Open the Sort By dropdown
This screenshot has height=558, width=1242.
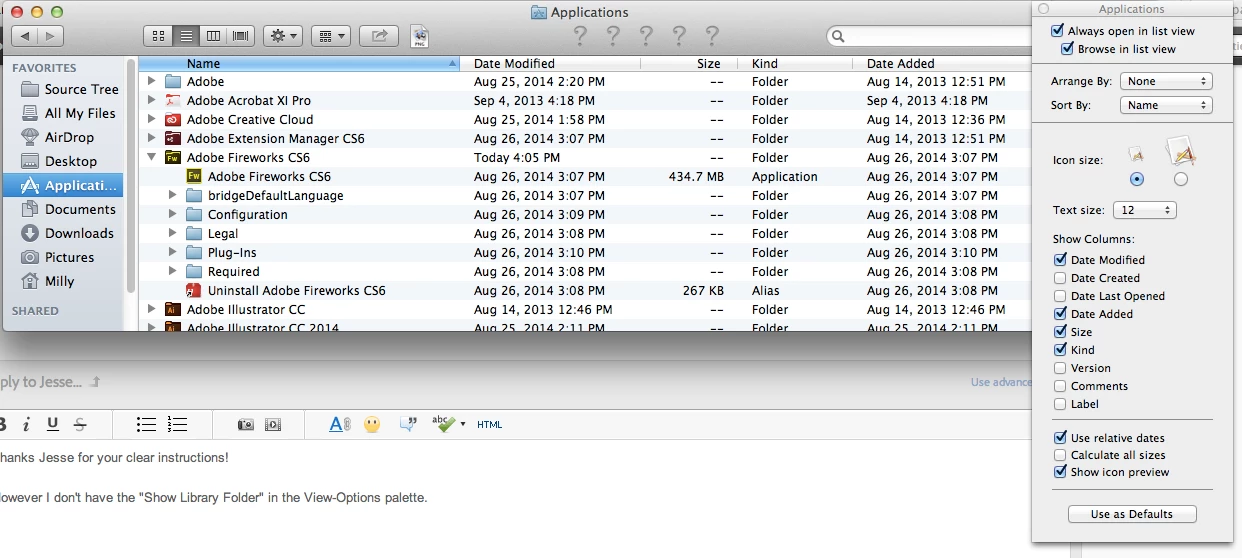click(x=1166, y=105)
